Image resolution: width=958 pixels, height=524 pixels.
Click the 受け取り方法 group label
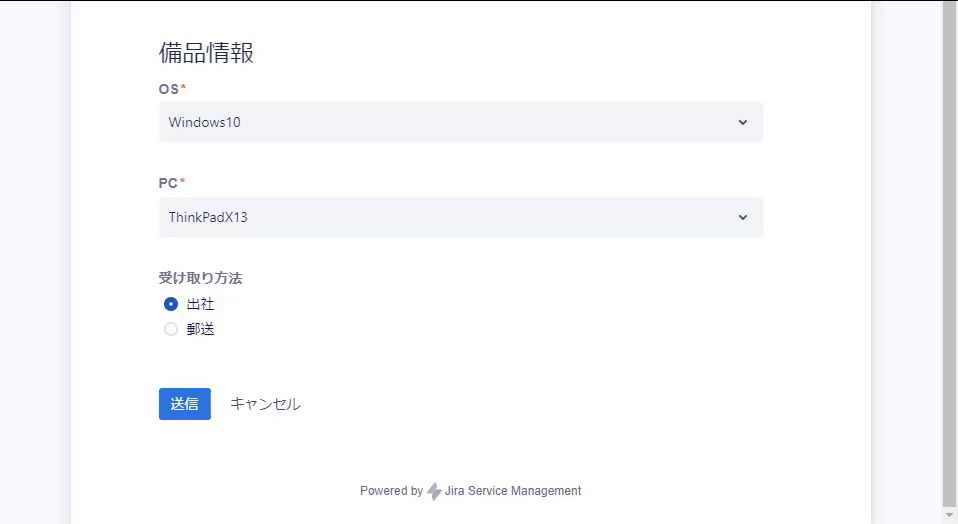click(200, 278)
